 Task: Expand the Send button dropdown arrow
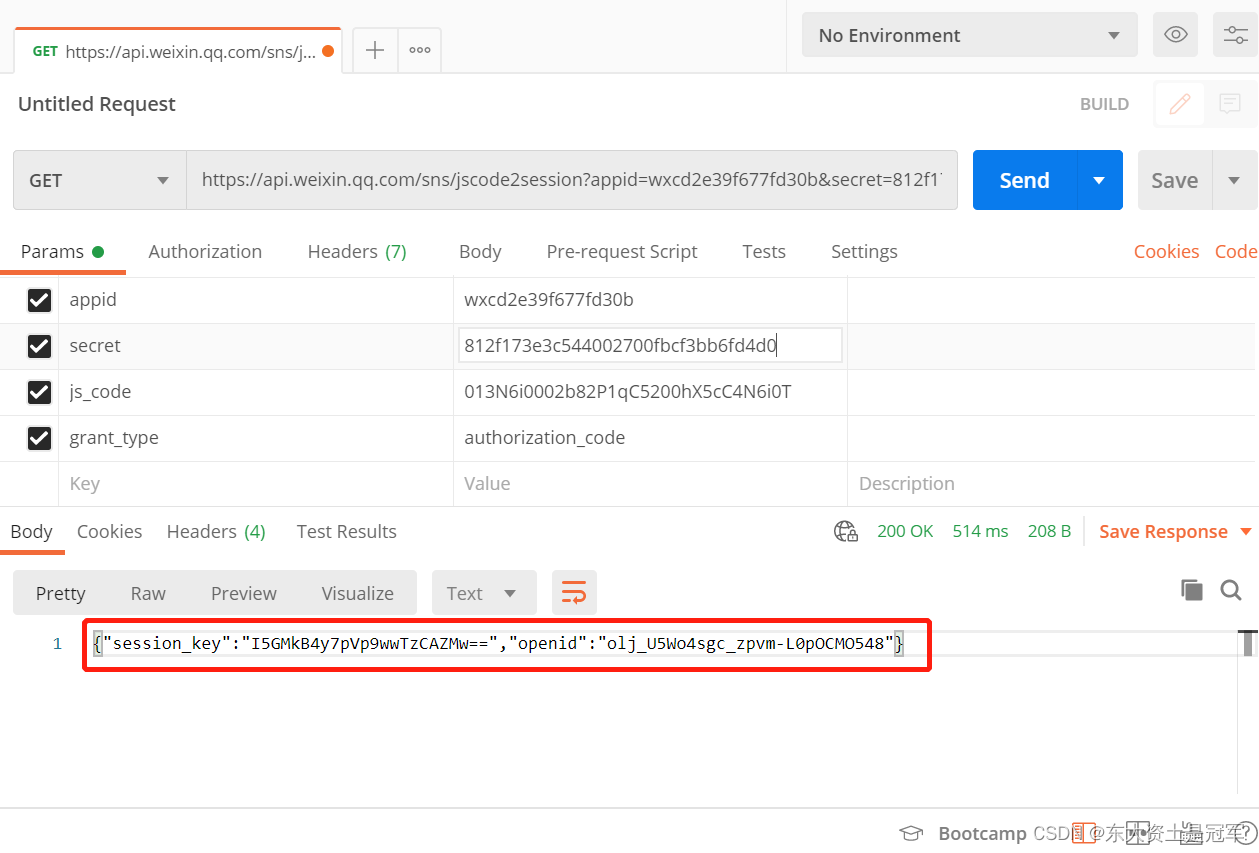1099,180
